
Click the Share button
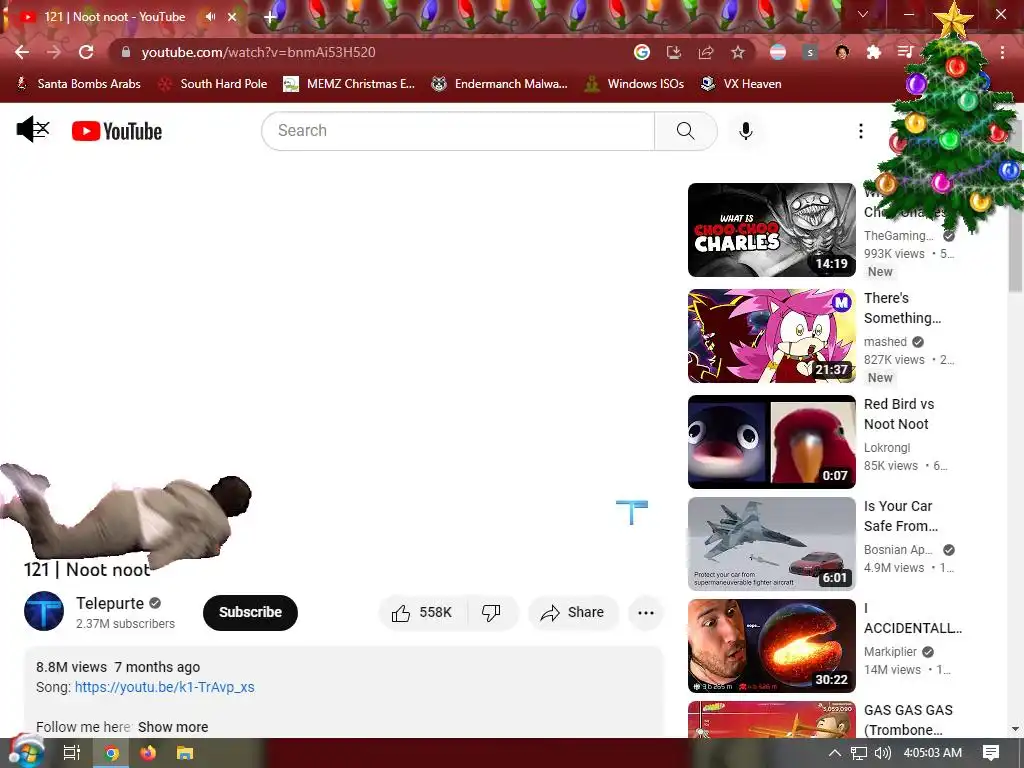click(573, 613)
